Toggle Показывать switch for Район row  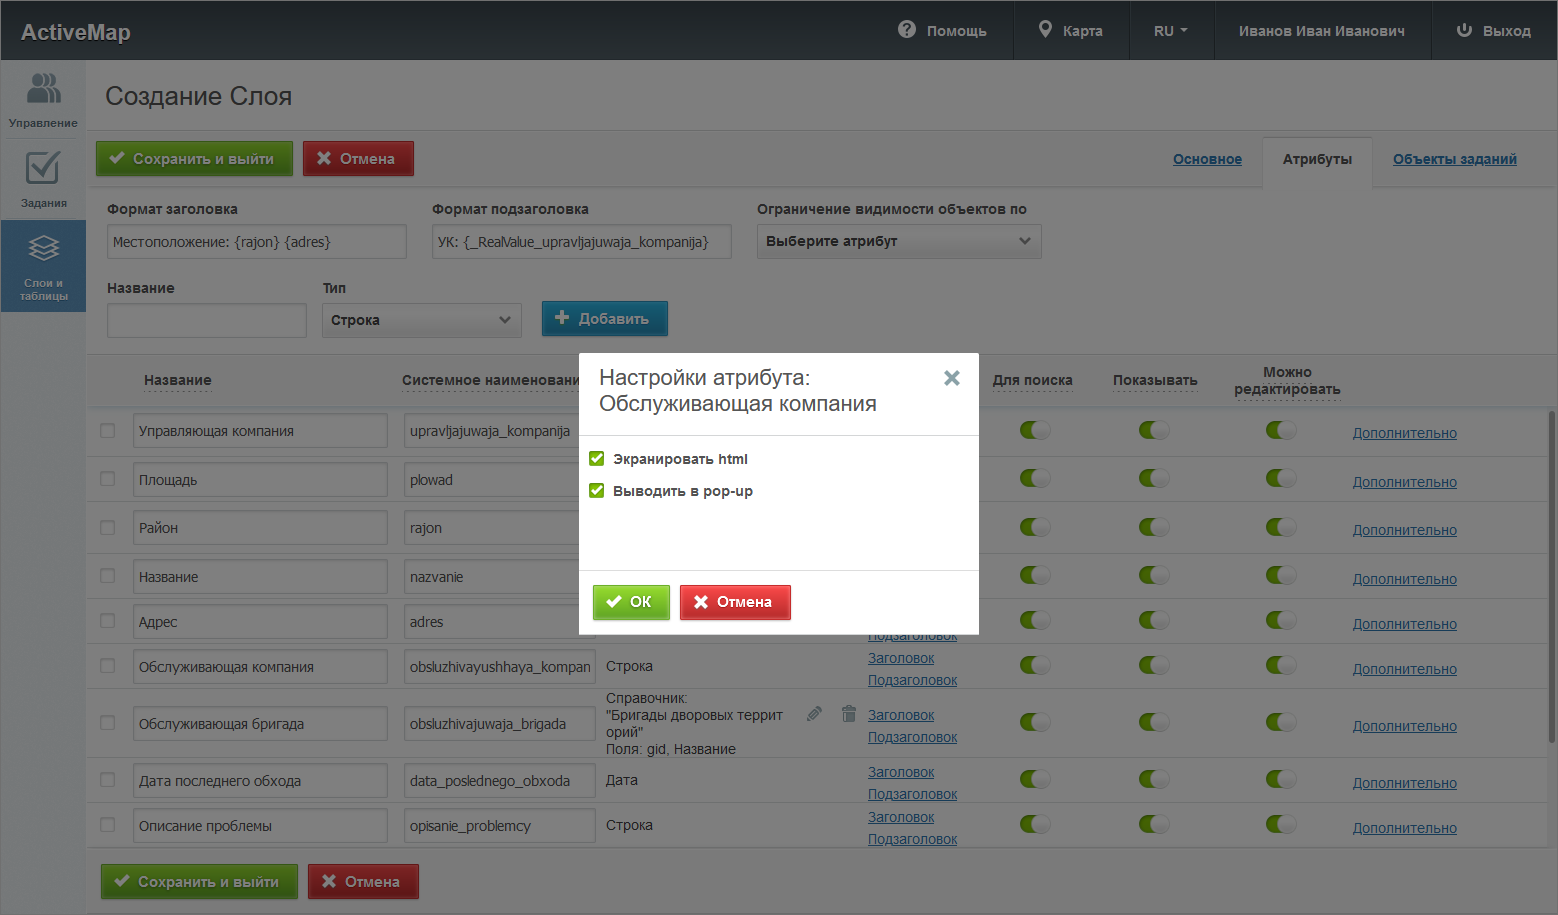1154,527
